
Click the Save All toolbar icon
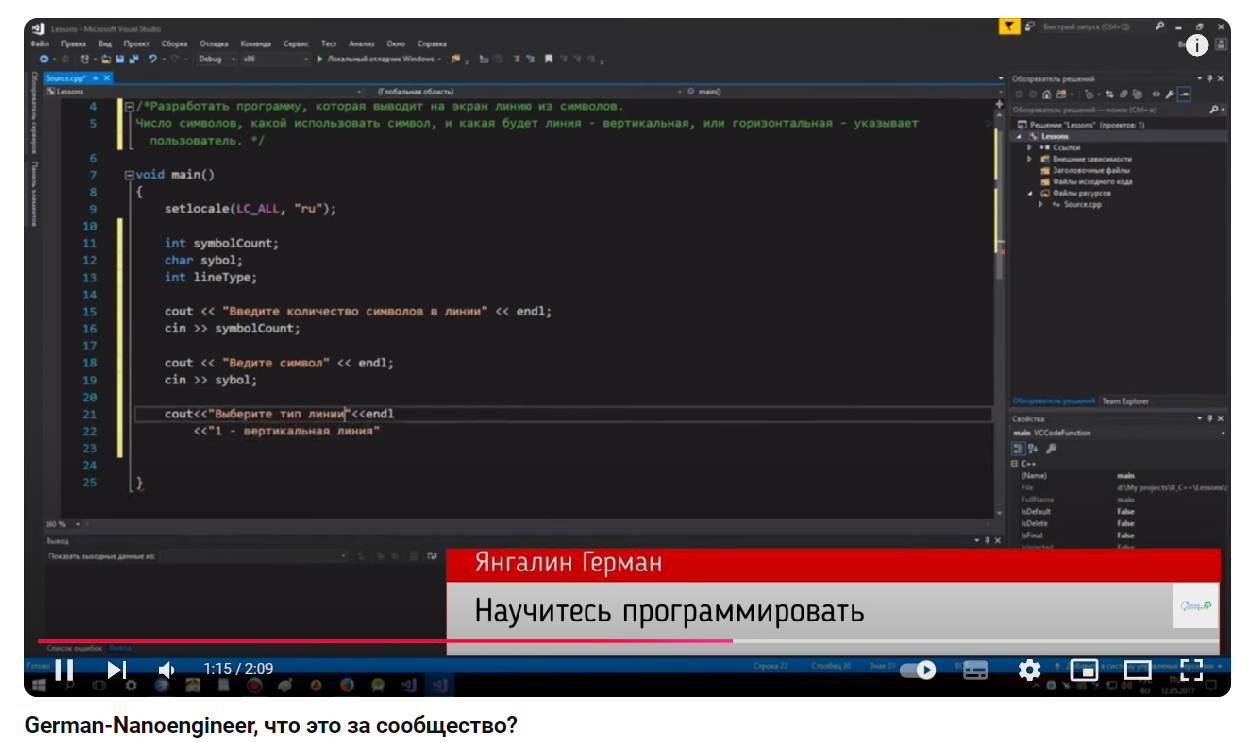click(134, 59)
